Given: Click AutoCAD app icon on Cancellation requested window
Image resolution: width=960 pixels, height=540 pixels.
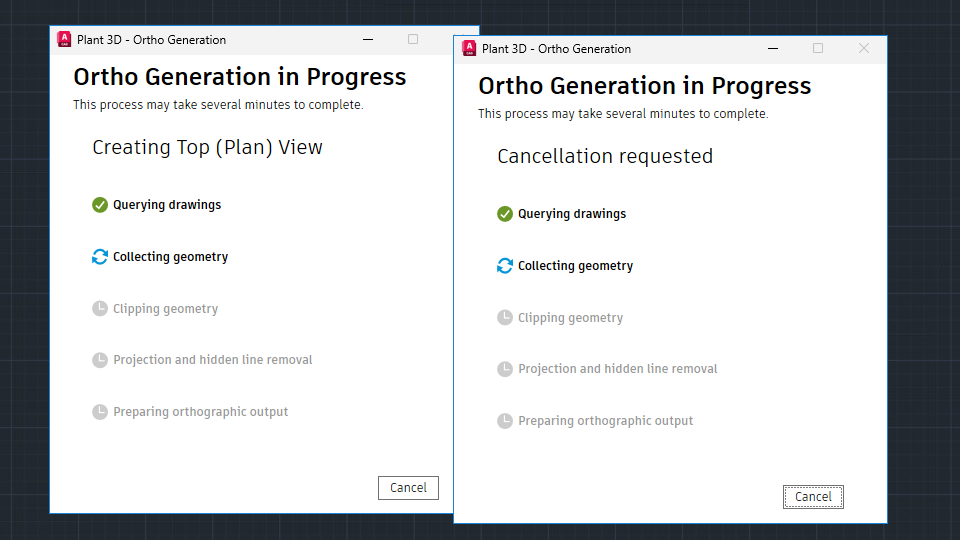Looking at the screenshot, I should coord(469,48).
